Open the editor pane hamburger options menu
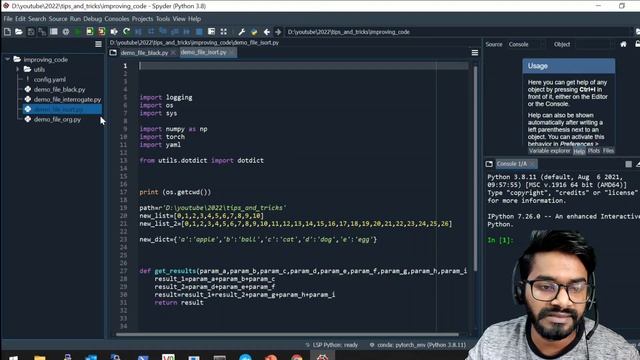Image resolution: width=640 pixels, height=360 pixels. (x=475, y=53)
